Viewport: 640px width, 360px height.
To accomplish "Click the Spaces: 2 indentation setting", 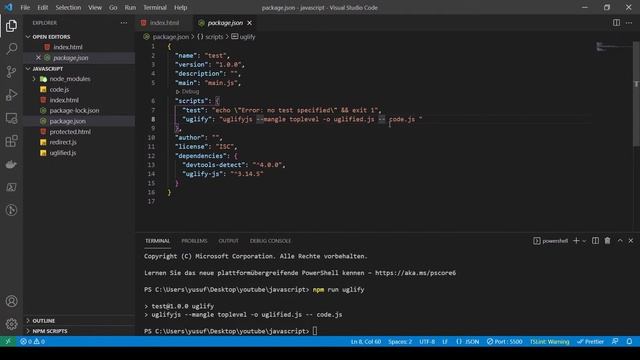I will point(400,342).
